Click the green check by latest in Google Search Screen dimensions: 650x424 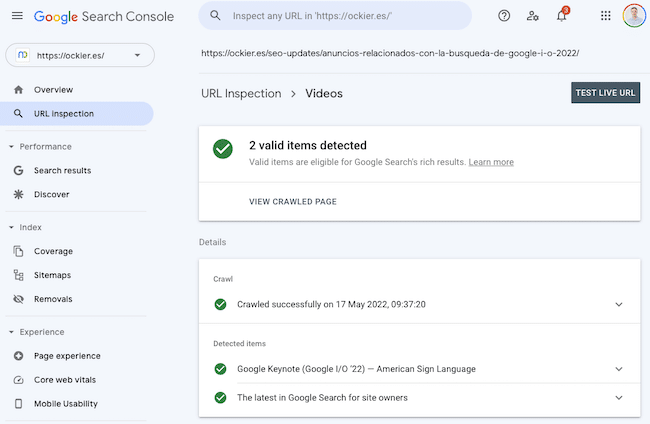pos(221,397)
